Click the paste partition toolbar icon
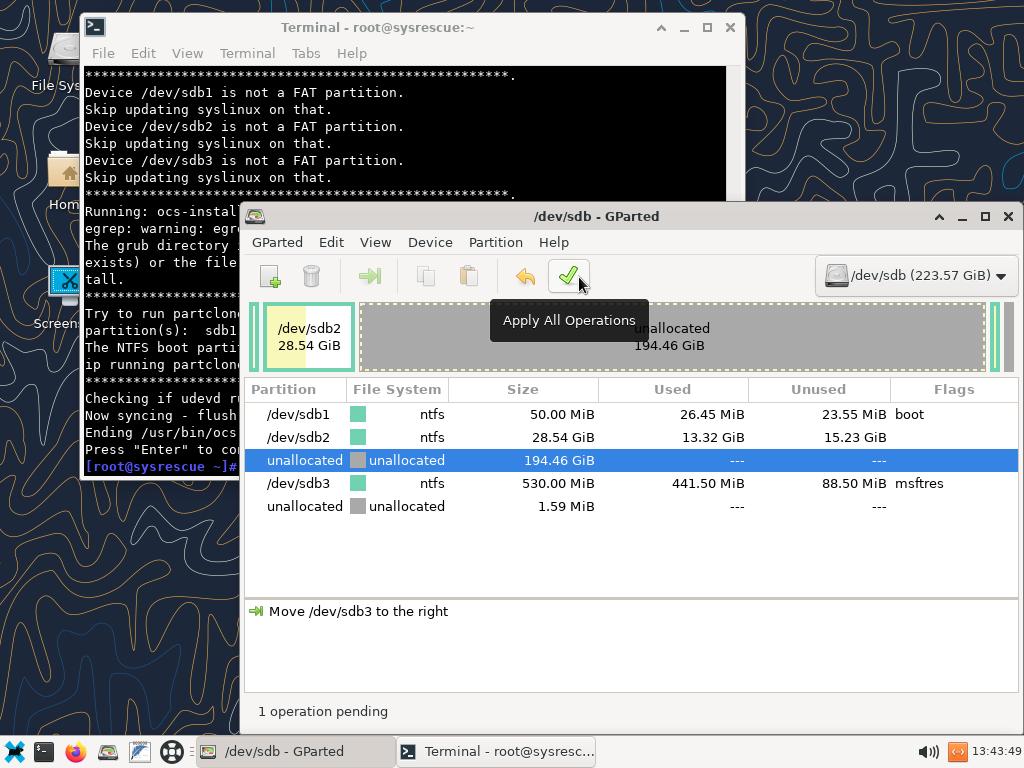 468,276
